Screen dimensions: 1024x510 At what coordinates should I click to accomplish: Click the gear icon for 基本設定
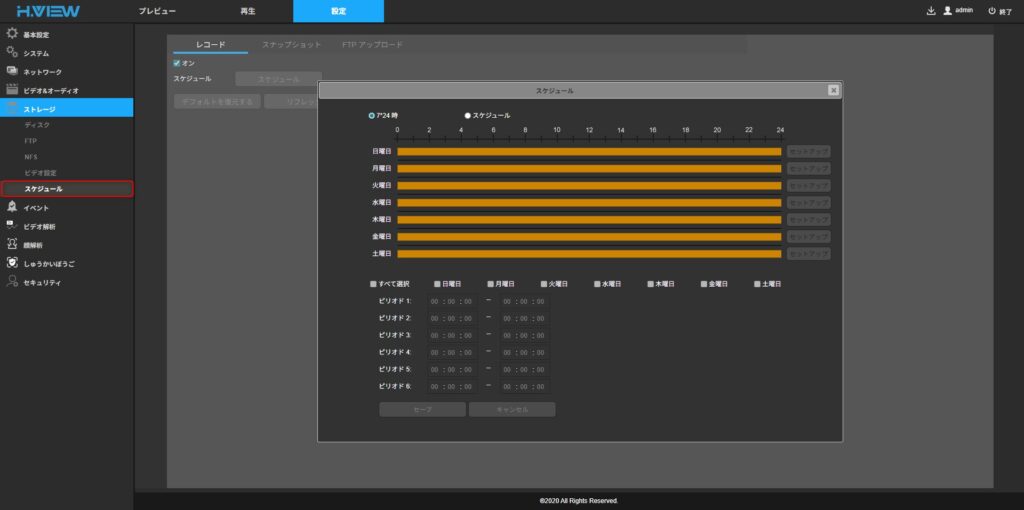click(12, 33)
